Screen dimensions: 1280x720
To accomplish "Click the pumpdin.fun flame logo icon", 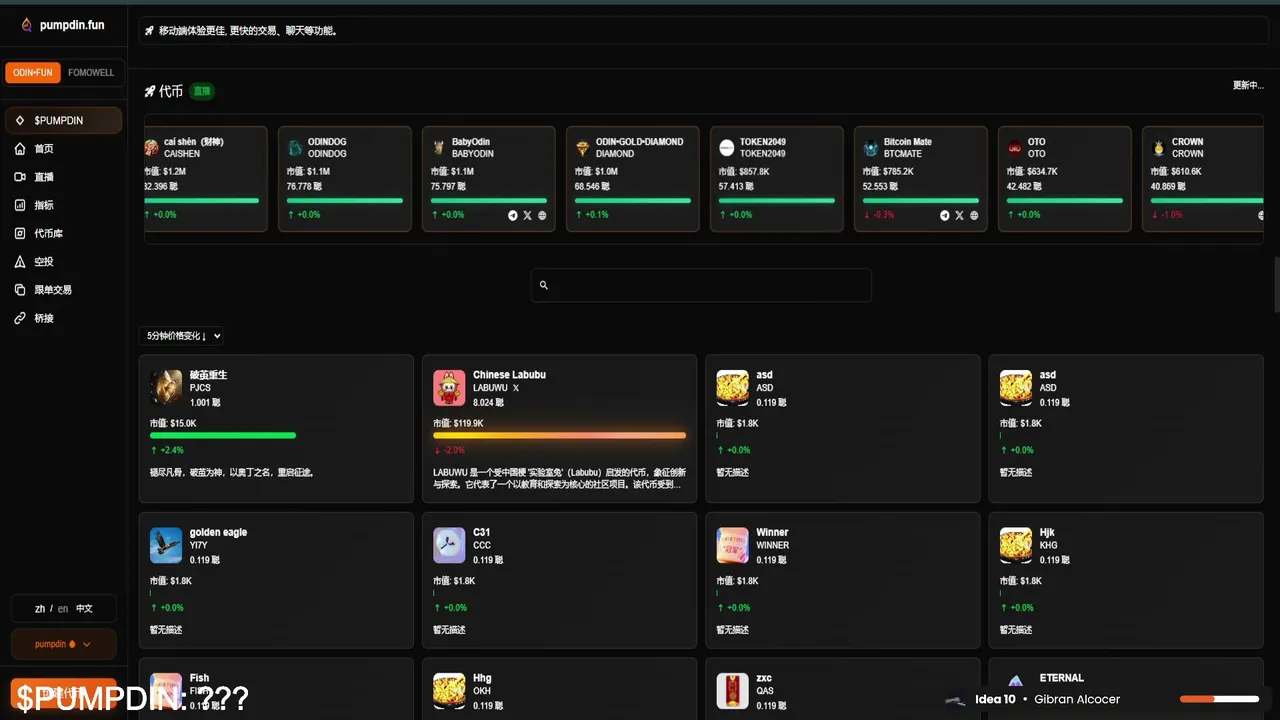I will (27, 25).
